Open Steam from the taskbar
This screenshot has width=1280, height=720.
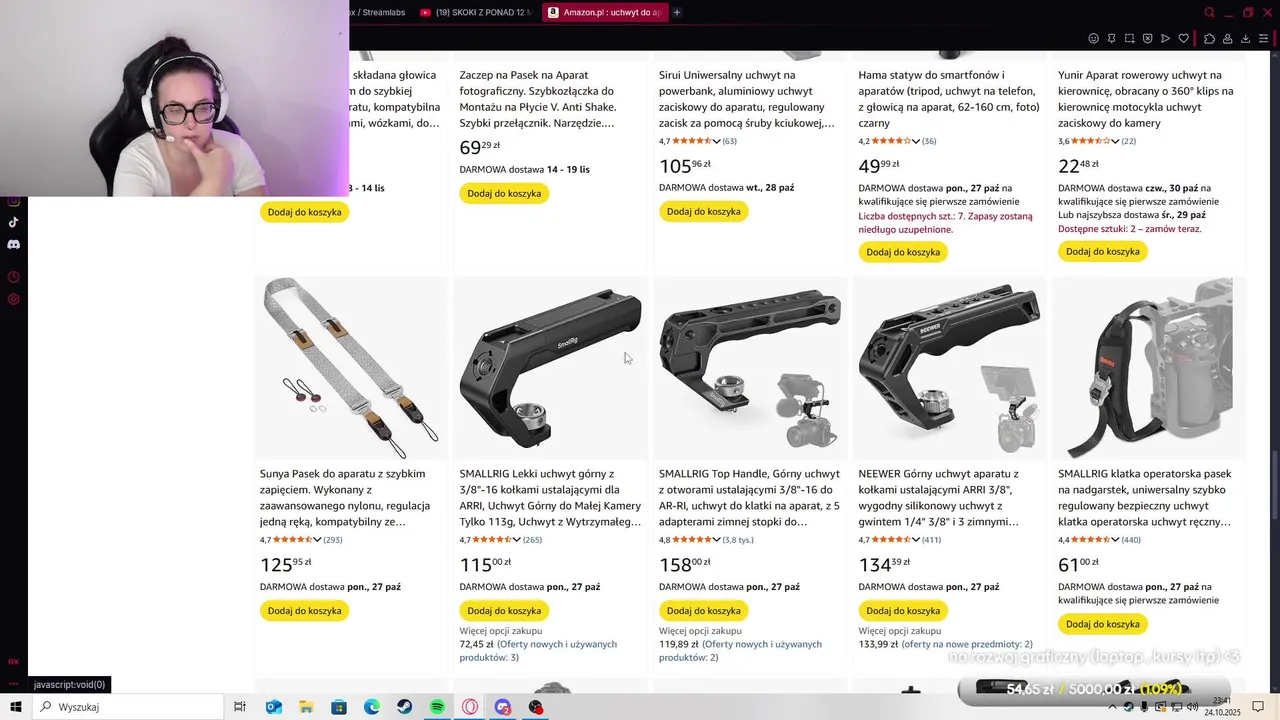[404, 707]
